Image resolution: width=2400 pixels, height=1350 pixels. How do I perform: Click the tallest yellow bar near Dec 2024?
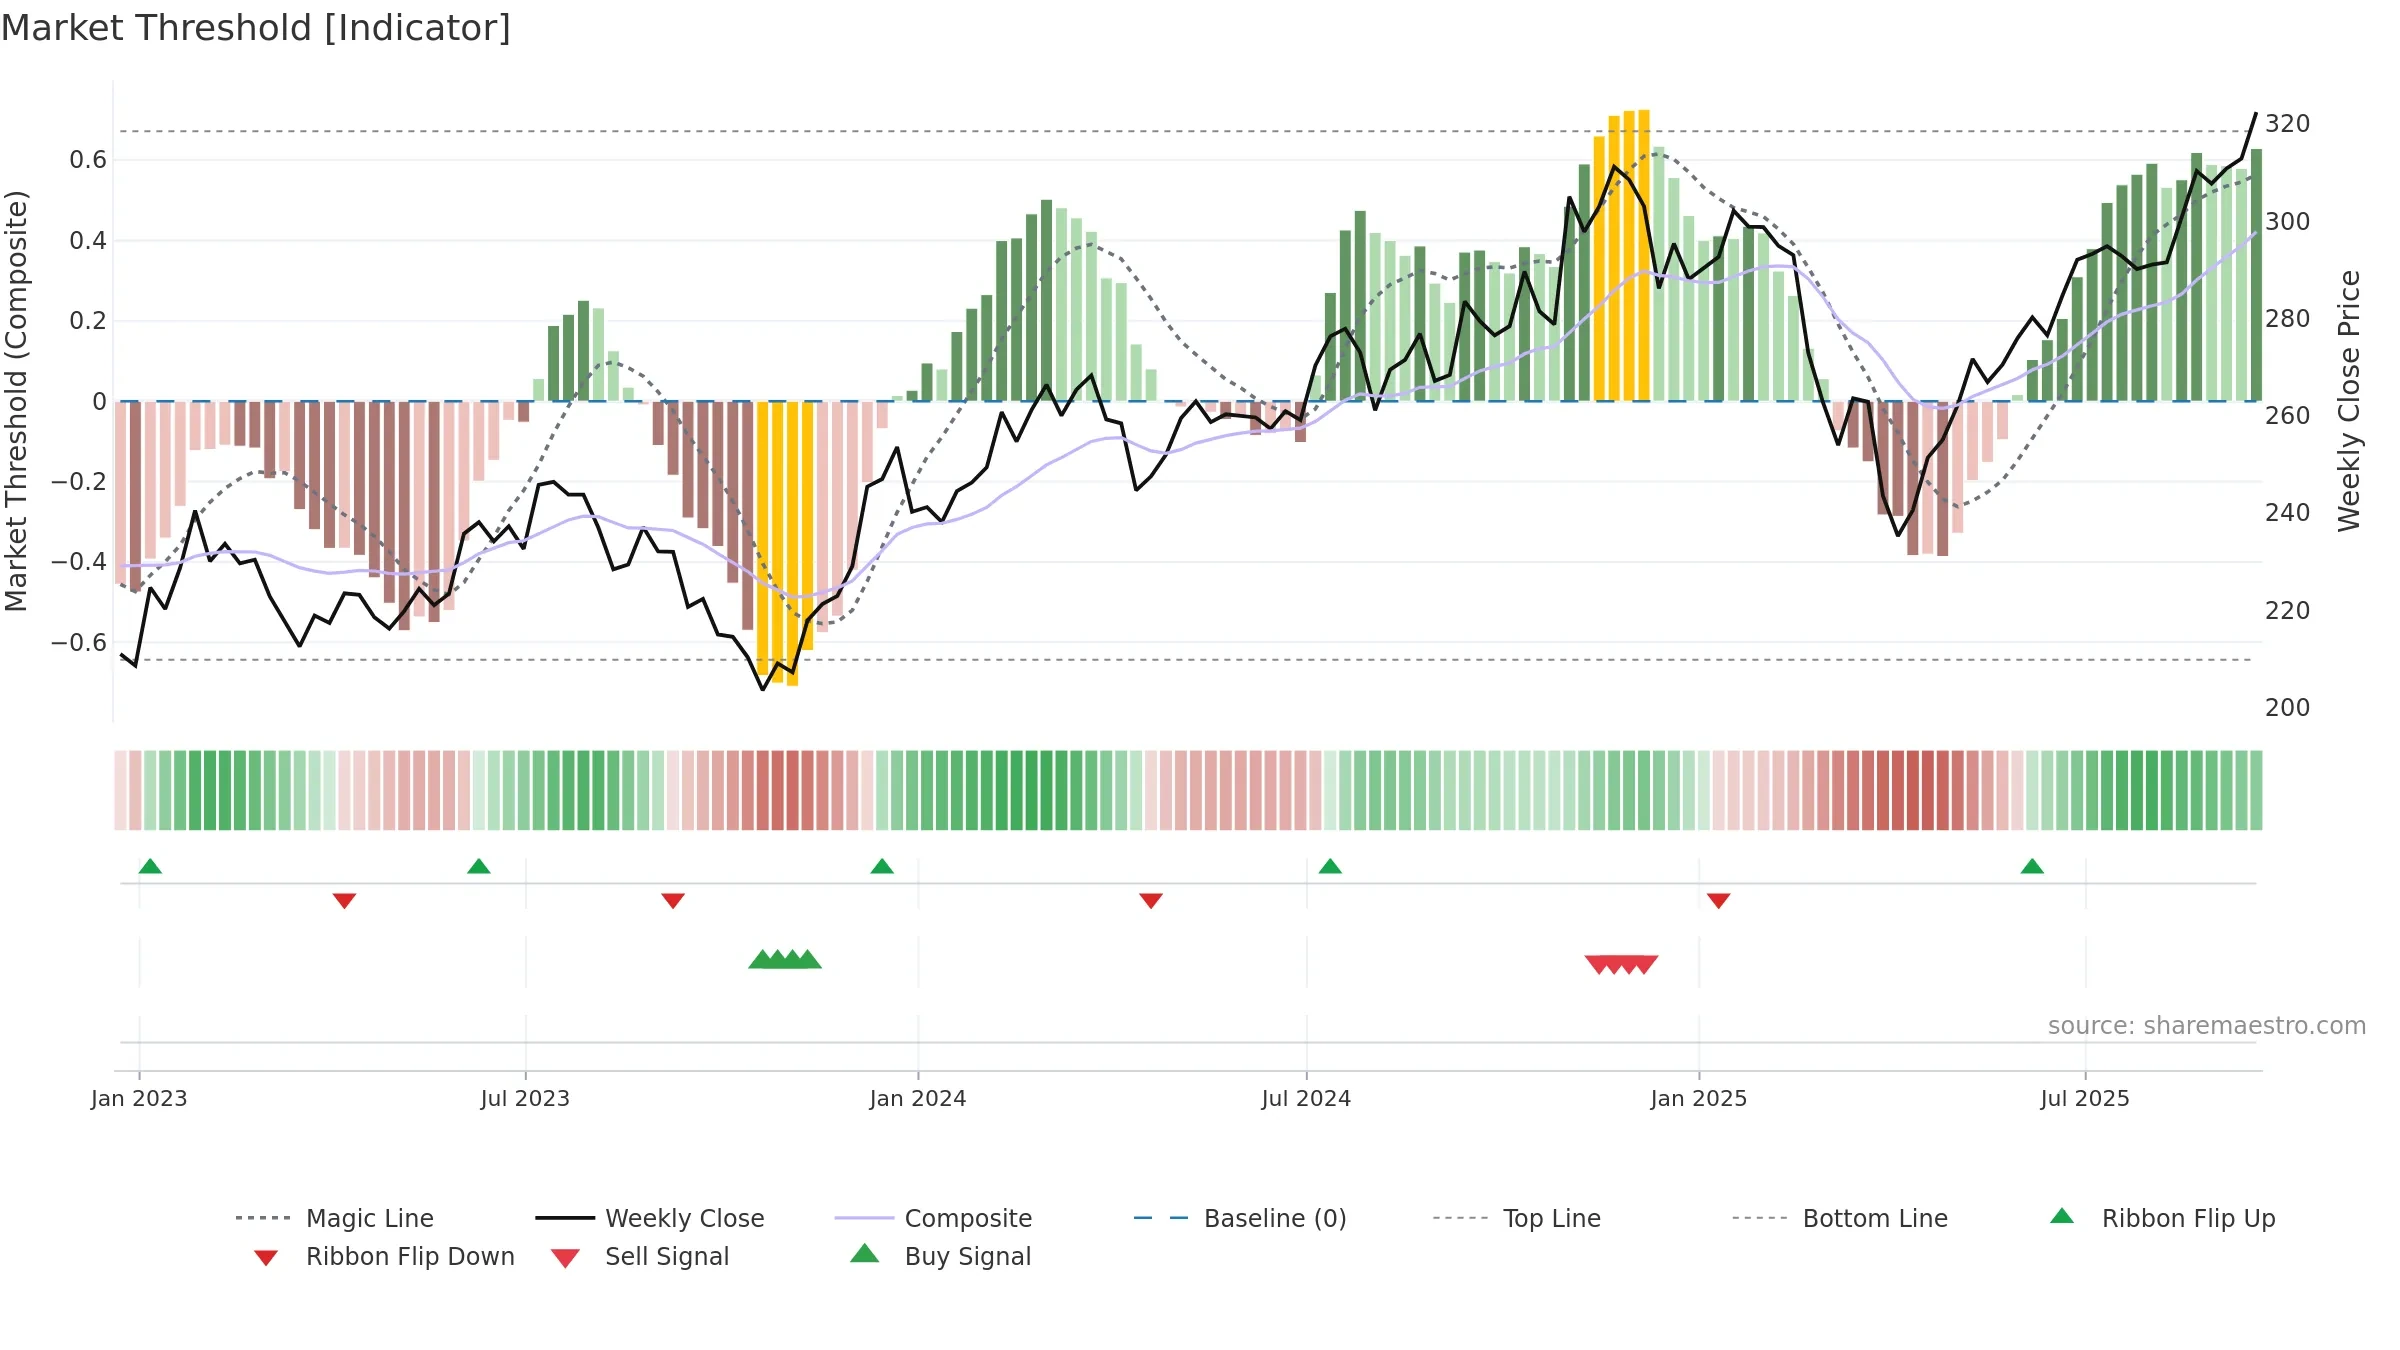tap(1644, 255)
